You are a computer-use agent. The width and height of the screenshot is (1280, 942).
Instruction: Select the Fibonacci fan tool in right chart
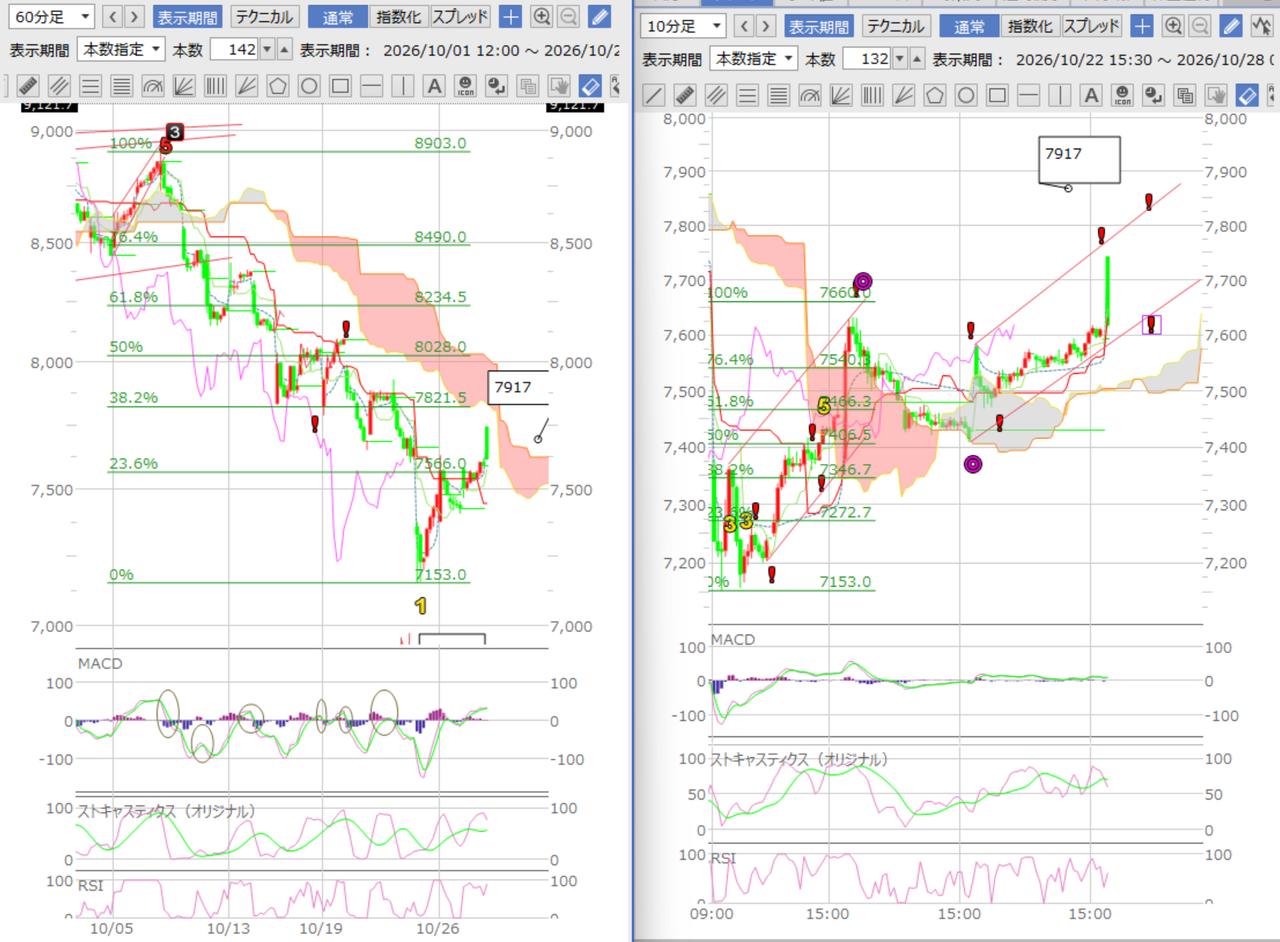click(x=840, y=96)
